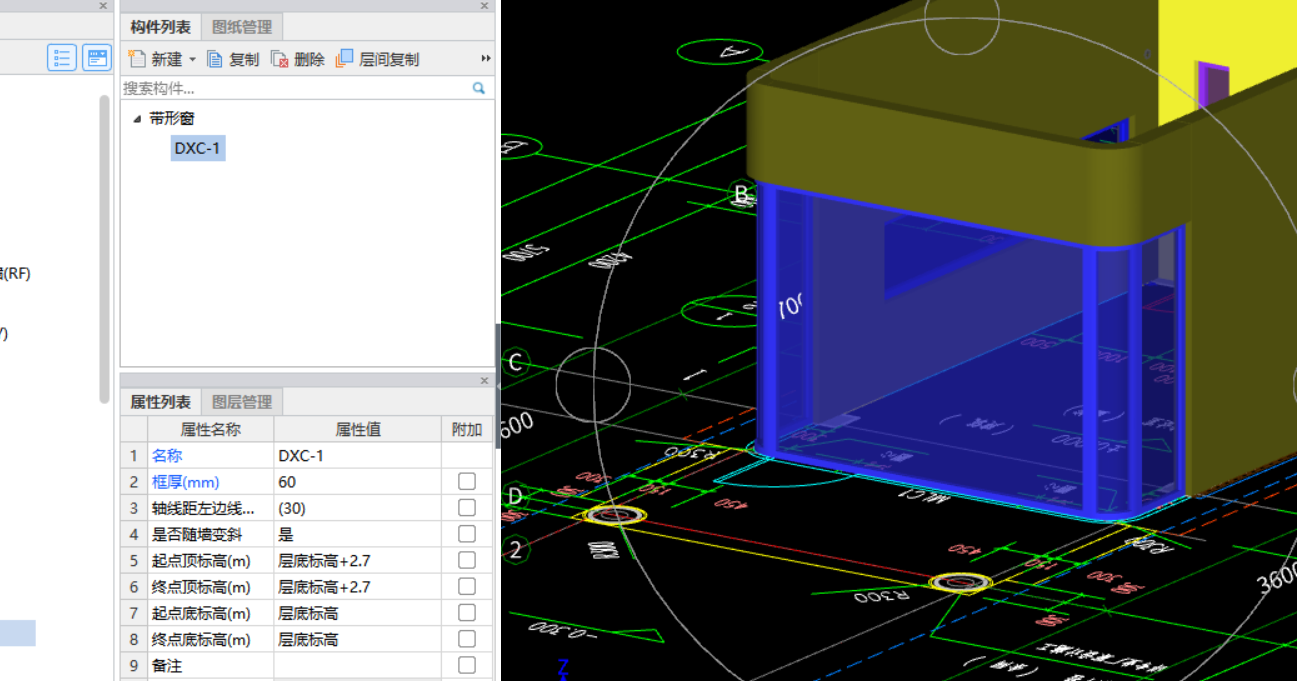Click axis bubble 2 in the viewport

[x=514, y=549]
